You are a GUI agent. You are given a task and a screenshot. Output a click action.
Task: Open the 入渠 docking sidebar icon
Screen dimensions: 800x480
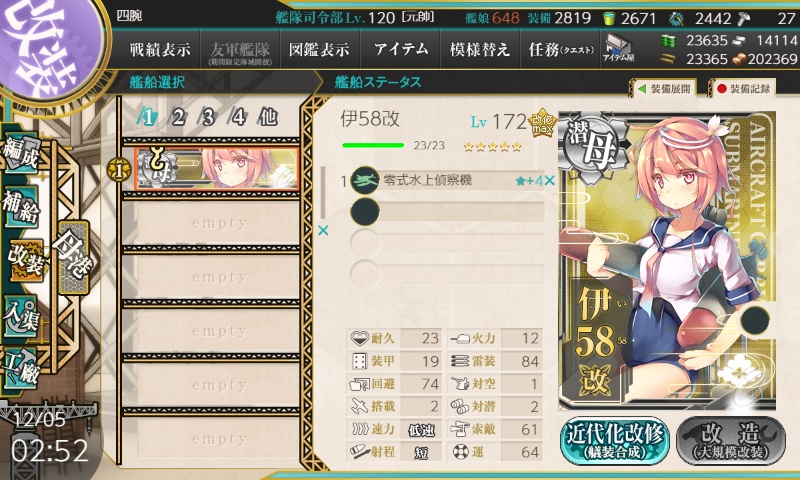(20, 316)
